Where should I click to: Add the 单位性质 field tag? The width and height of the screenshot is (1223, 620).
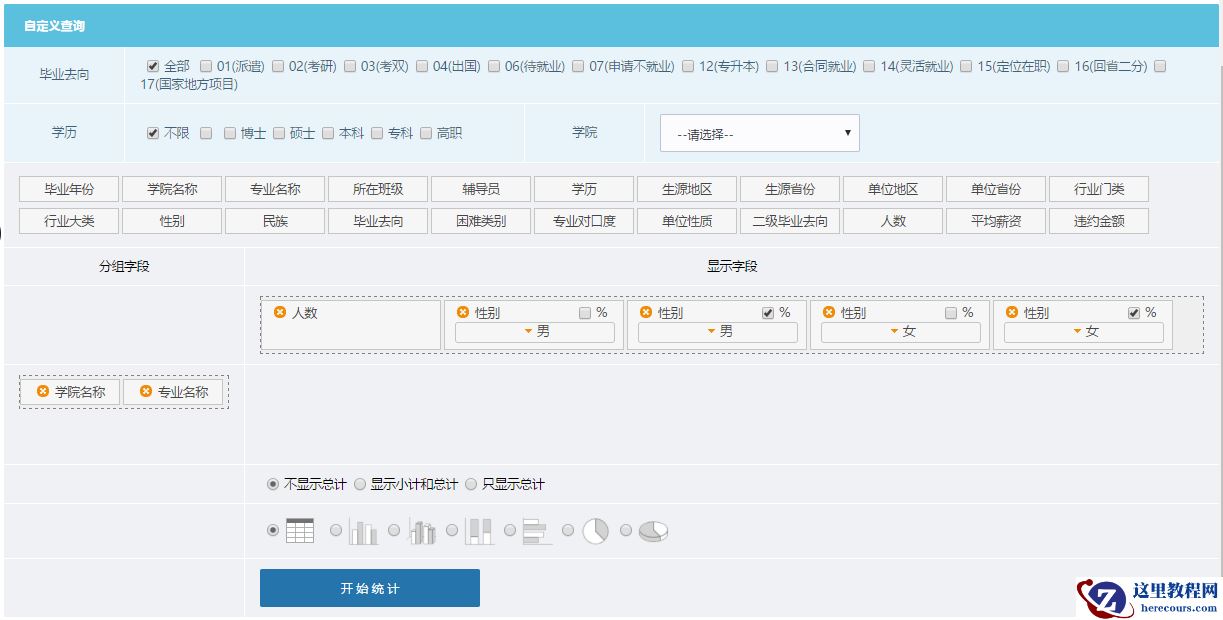[x=687, y=221]
